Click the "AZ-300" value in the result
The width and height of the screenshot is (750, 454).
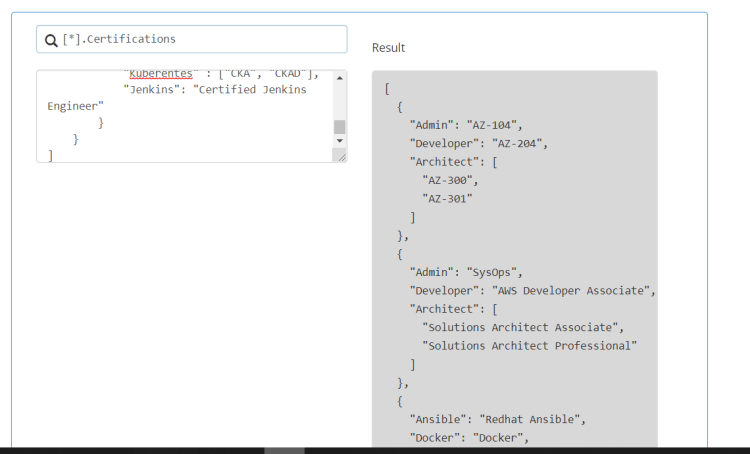tap(450, 180)
